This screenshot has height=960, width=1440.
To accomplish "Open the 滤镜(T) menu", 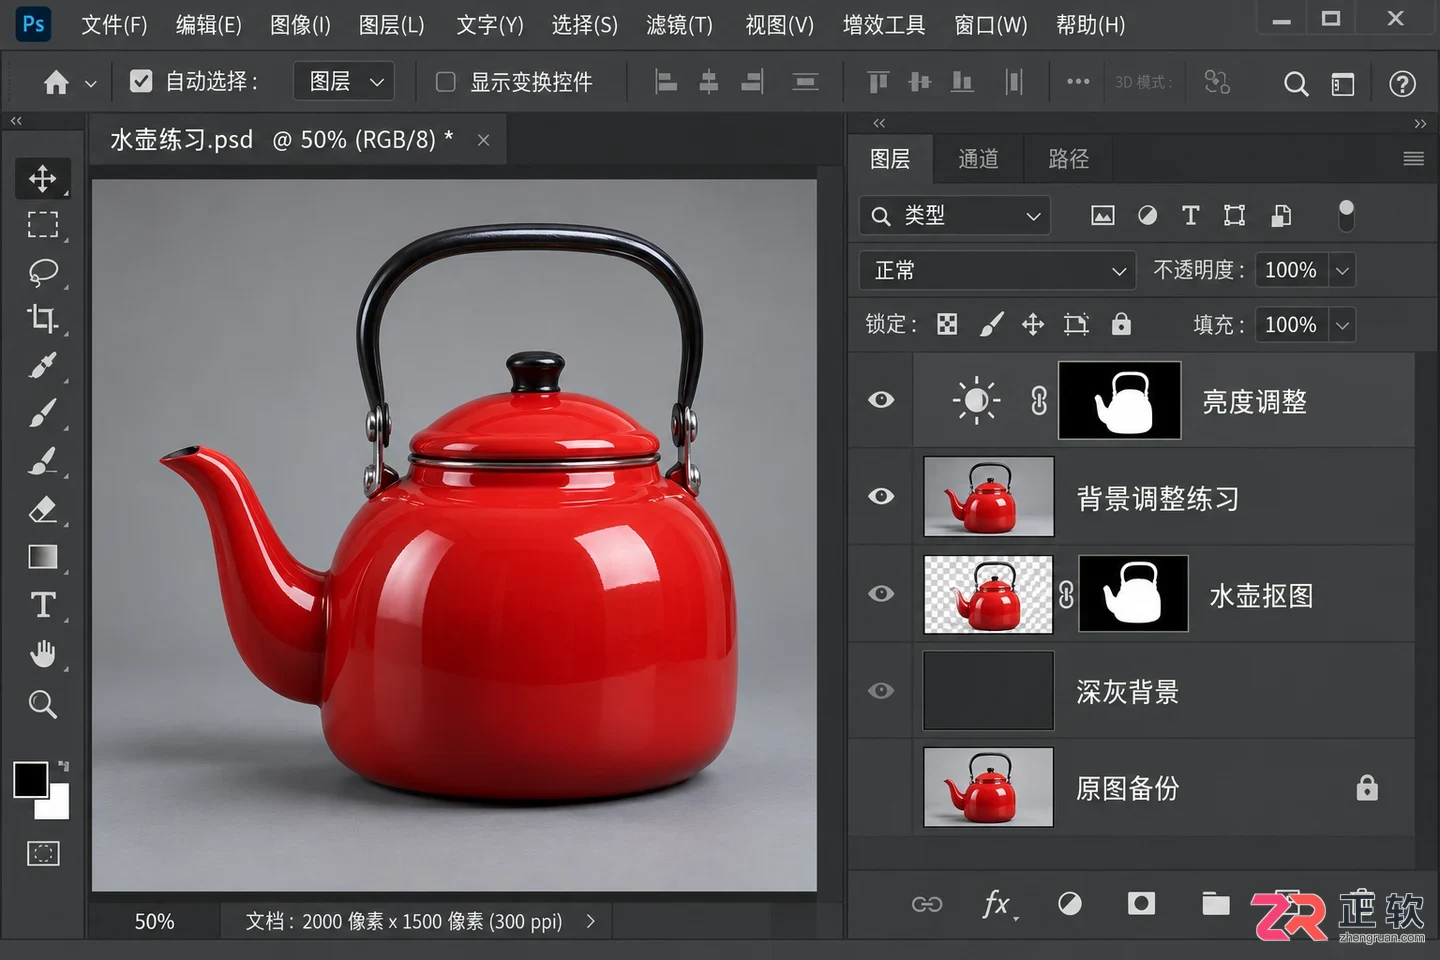I will tap(679, 25).
